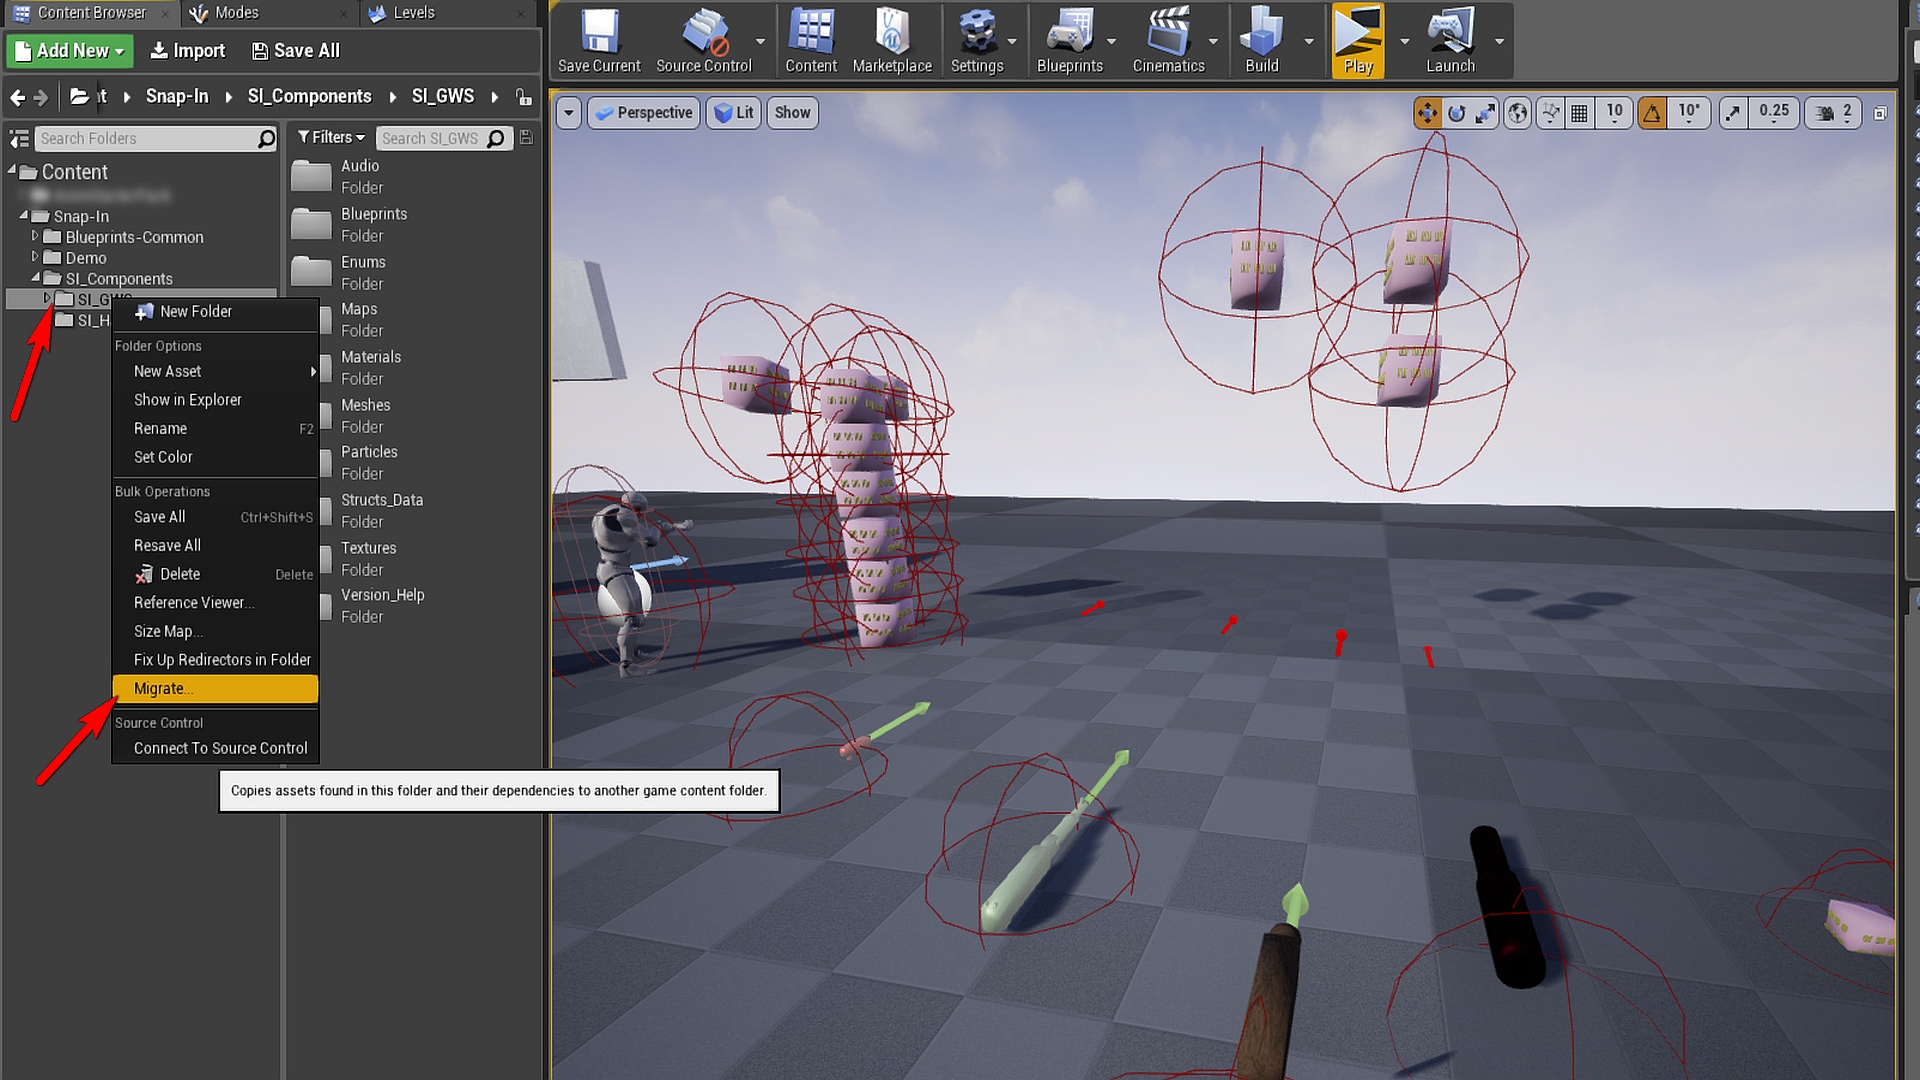Adjust the camera speed control
1920x1080 pixels.
1832,112
